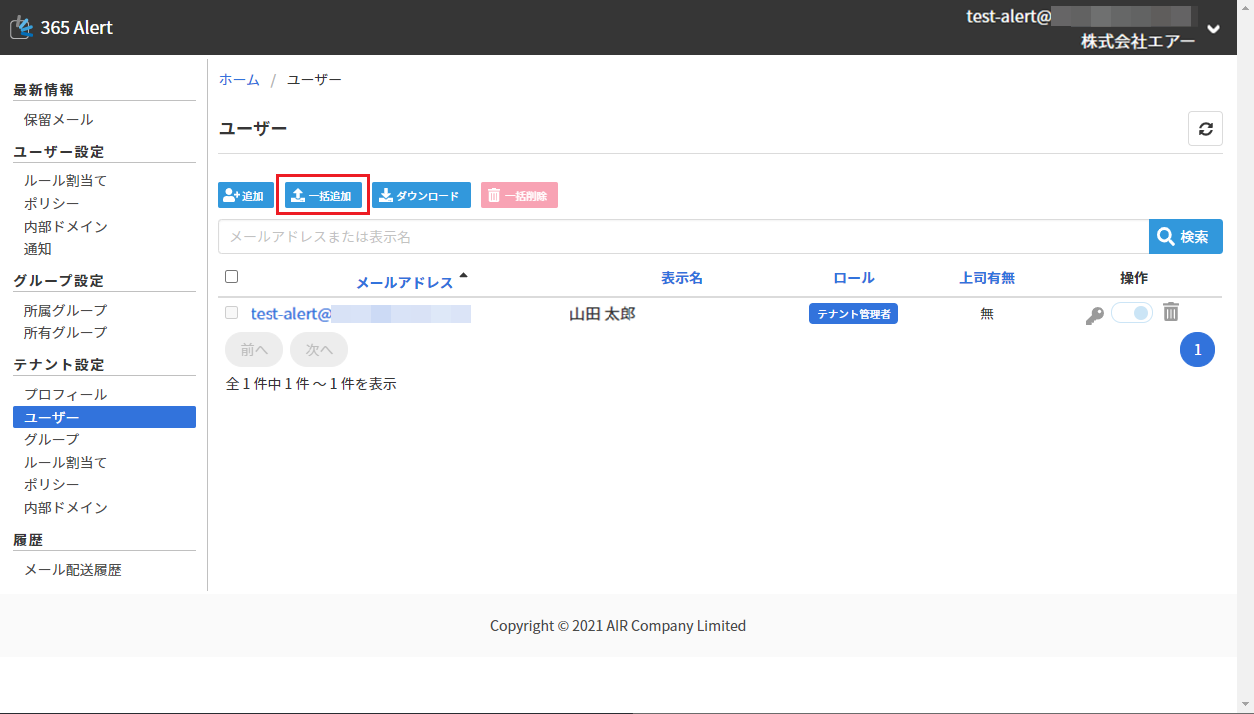The image size is (1254, 714).
Task: Open 一括追加 bulk upload button
Action: coord(322,196)
